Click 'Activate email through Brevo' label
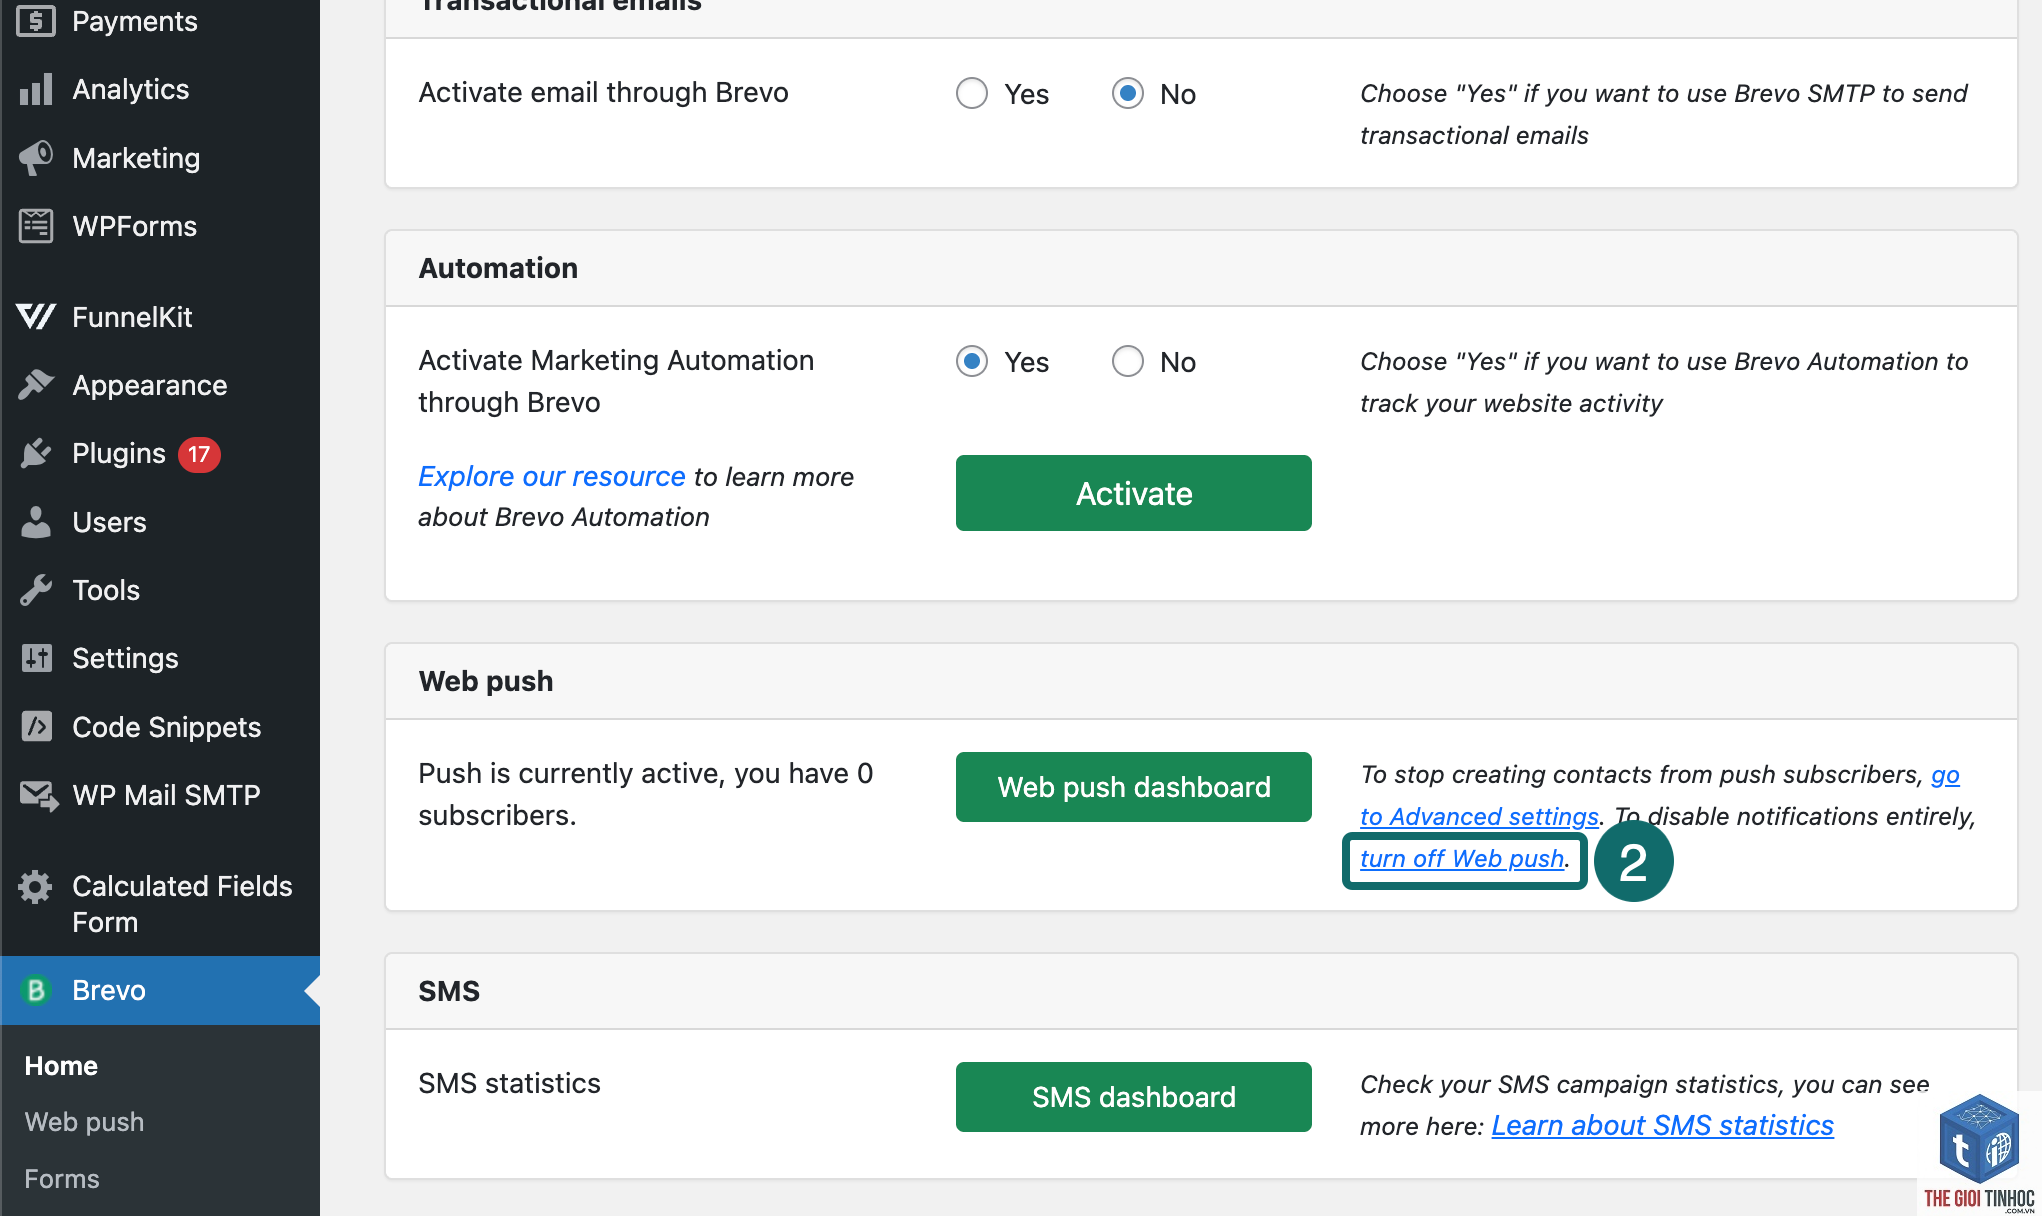Image resolution: width=2042 pixels, height=1216 pixels. click(603, 92)
